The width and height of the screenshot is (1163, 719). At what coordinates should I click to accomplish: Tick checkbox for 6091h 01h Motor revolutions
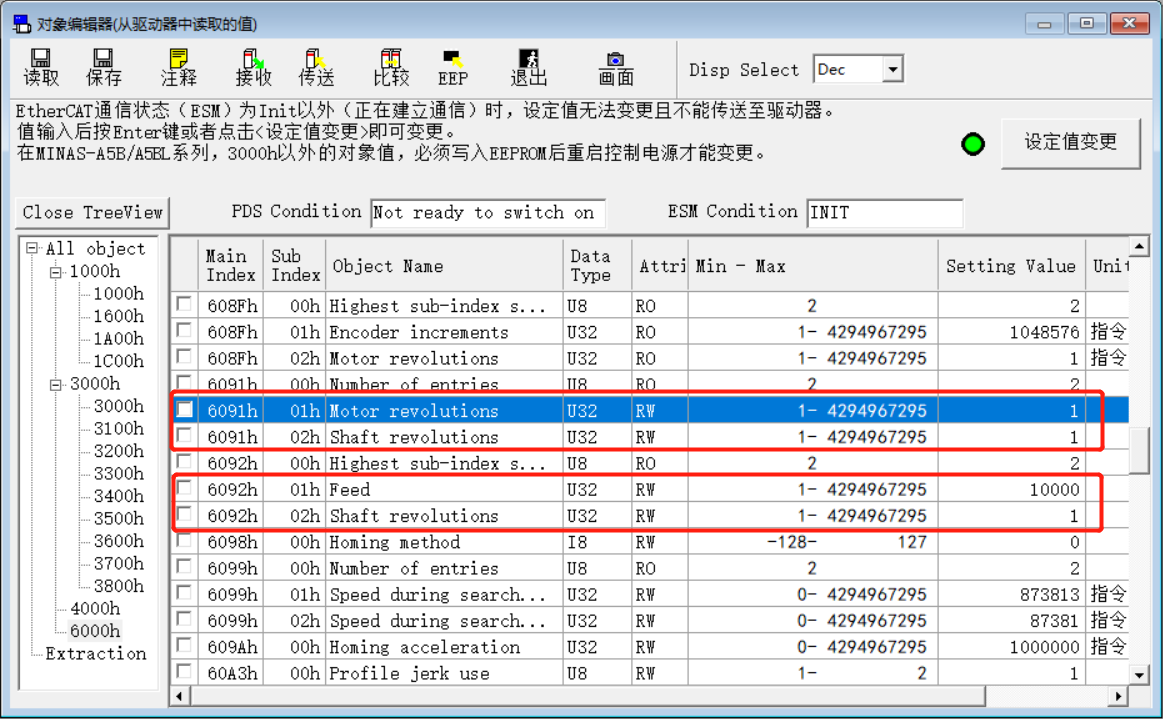(x=184, y=410)
